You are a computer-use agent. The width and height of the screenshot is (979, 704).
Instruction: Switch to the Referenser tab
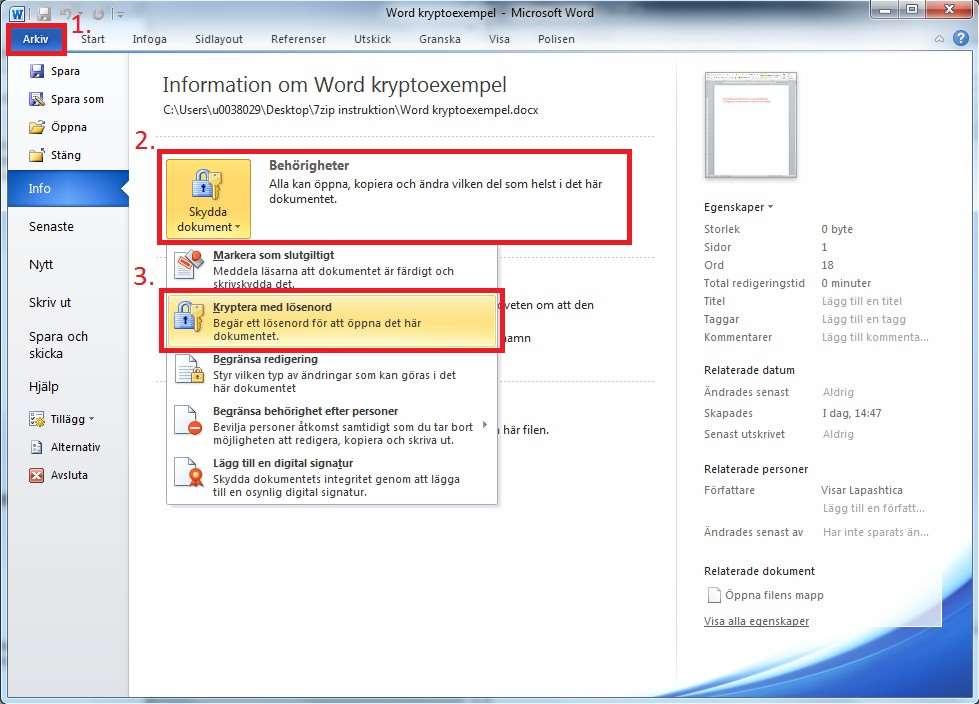[298, 39]
